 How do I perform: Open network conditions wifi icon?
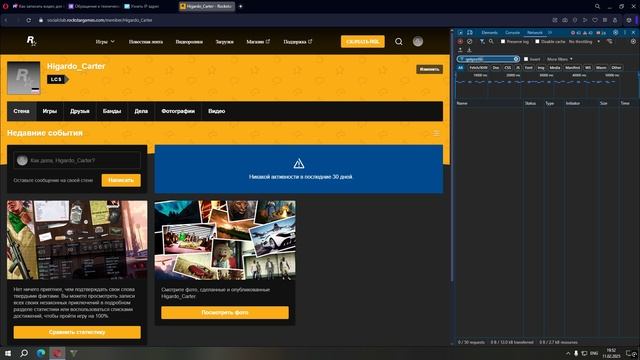[609, 42]
